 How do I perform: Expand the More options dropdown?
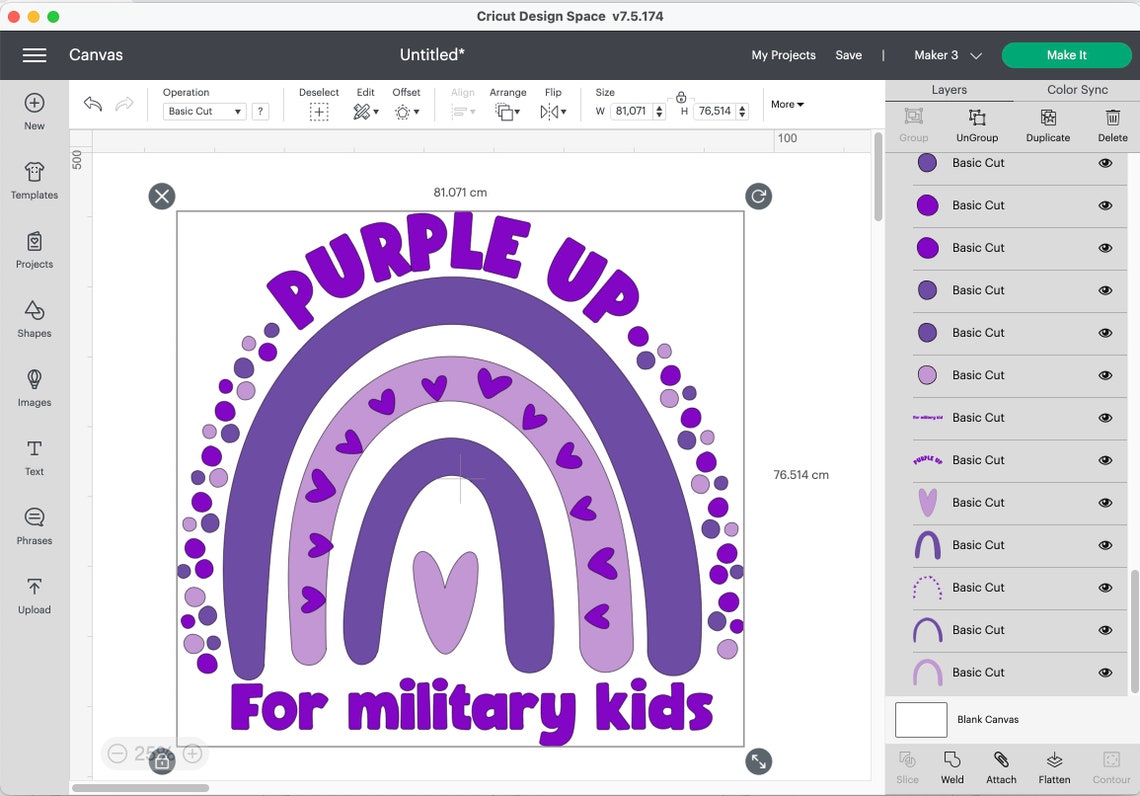click(786, 104)
